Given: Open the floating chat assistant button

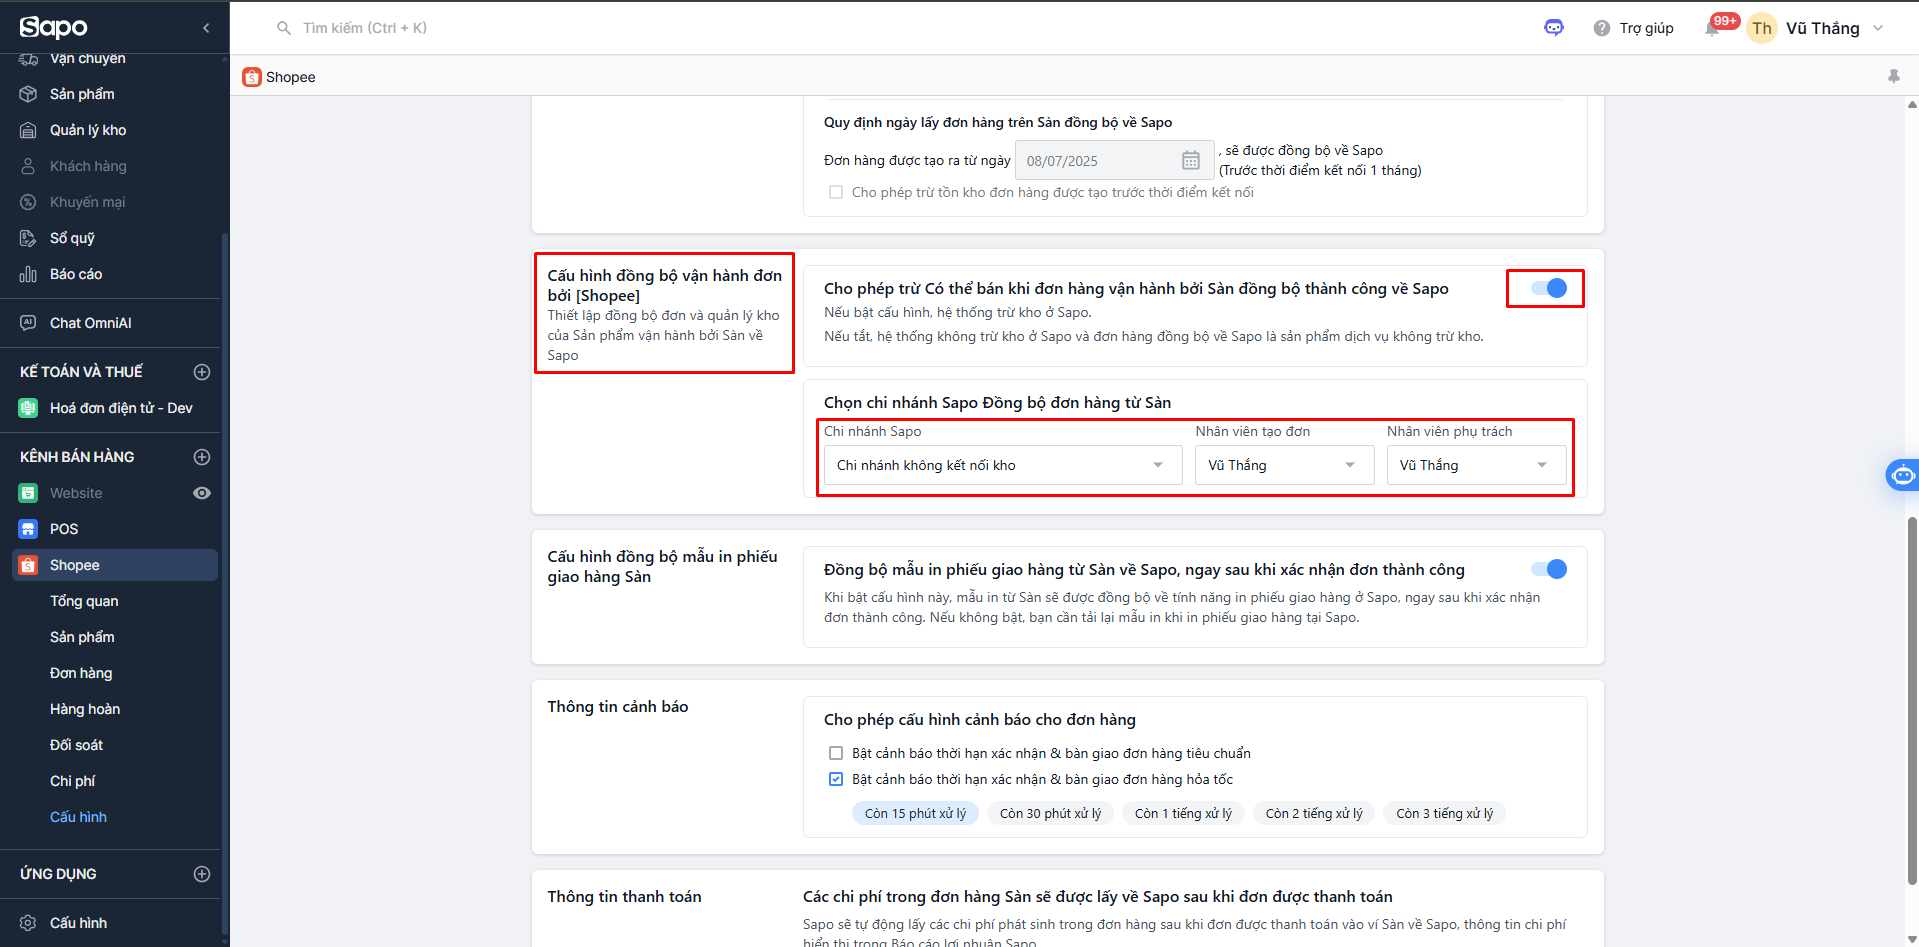Looking at the screenshot, I should (1902, 475).
